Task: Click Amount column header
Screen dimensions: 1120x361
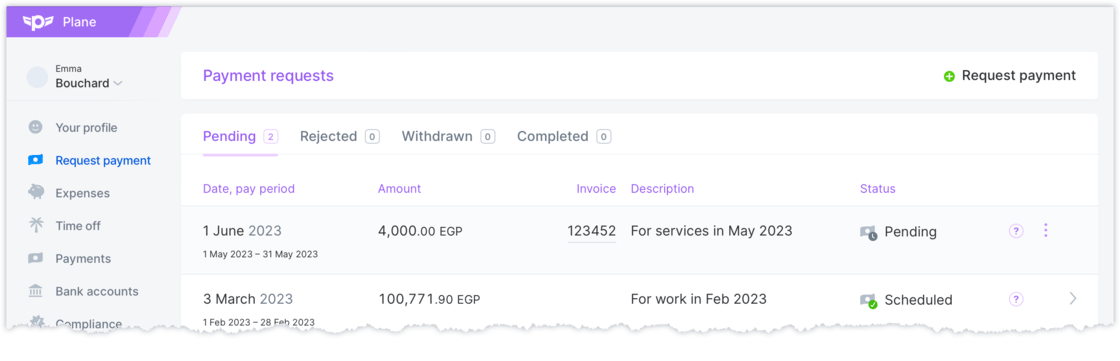Action: pos(399,189)
